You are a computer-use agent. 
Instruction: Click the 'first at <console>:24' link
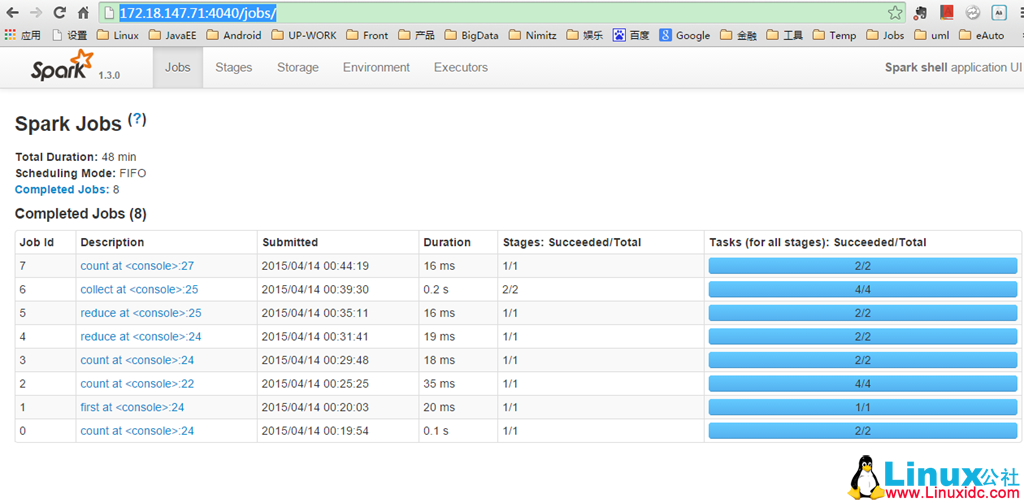click(132, 407)
